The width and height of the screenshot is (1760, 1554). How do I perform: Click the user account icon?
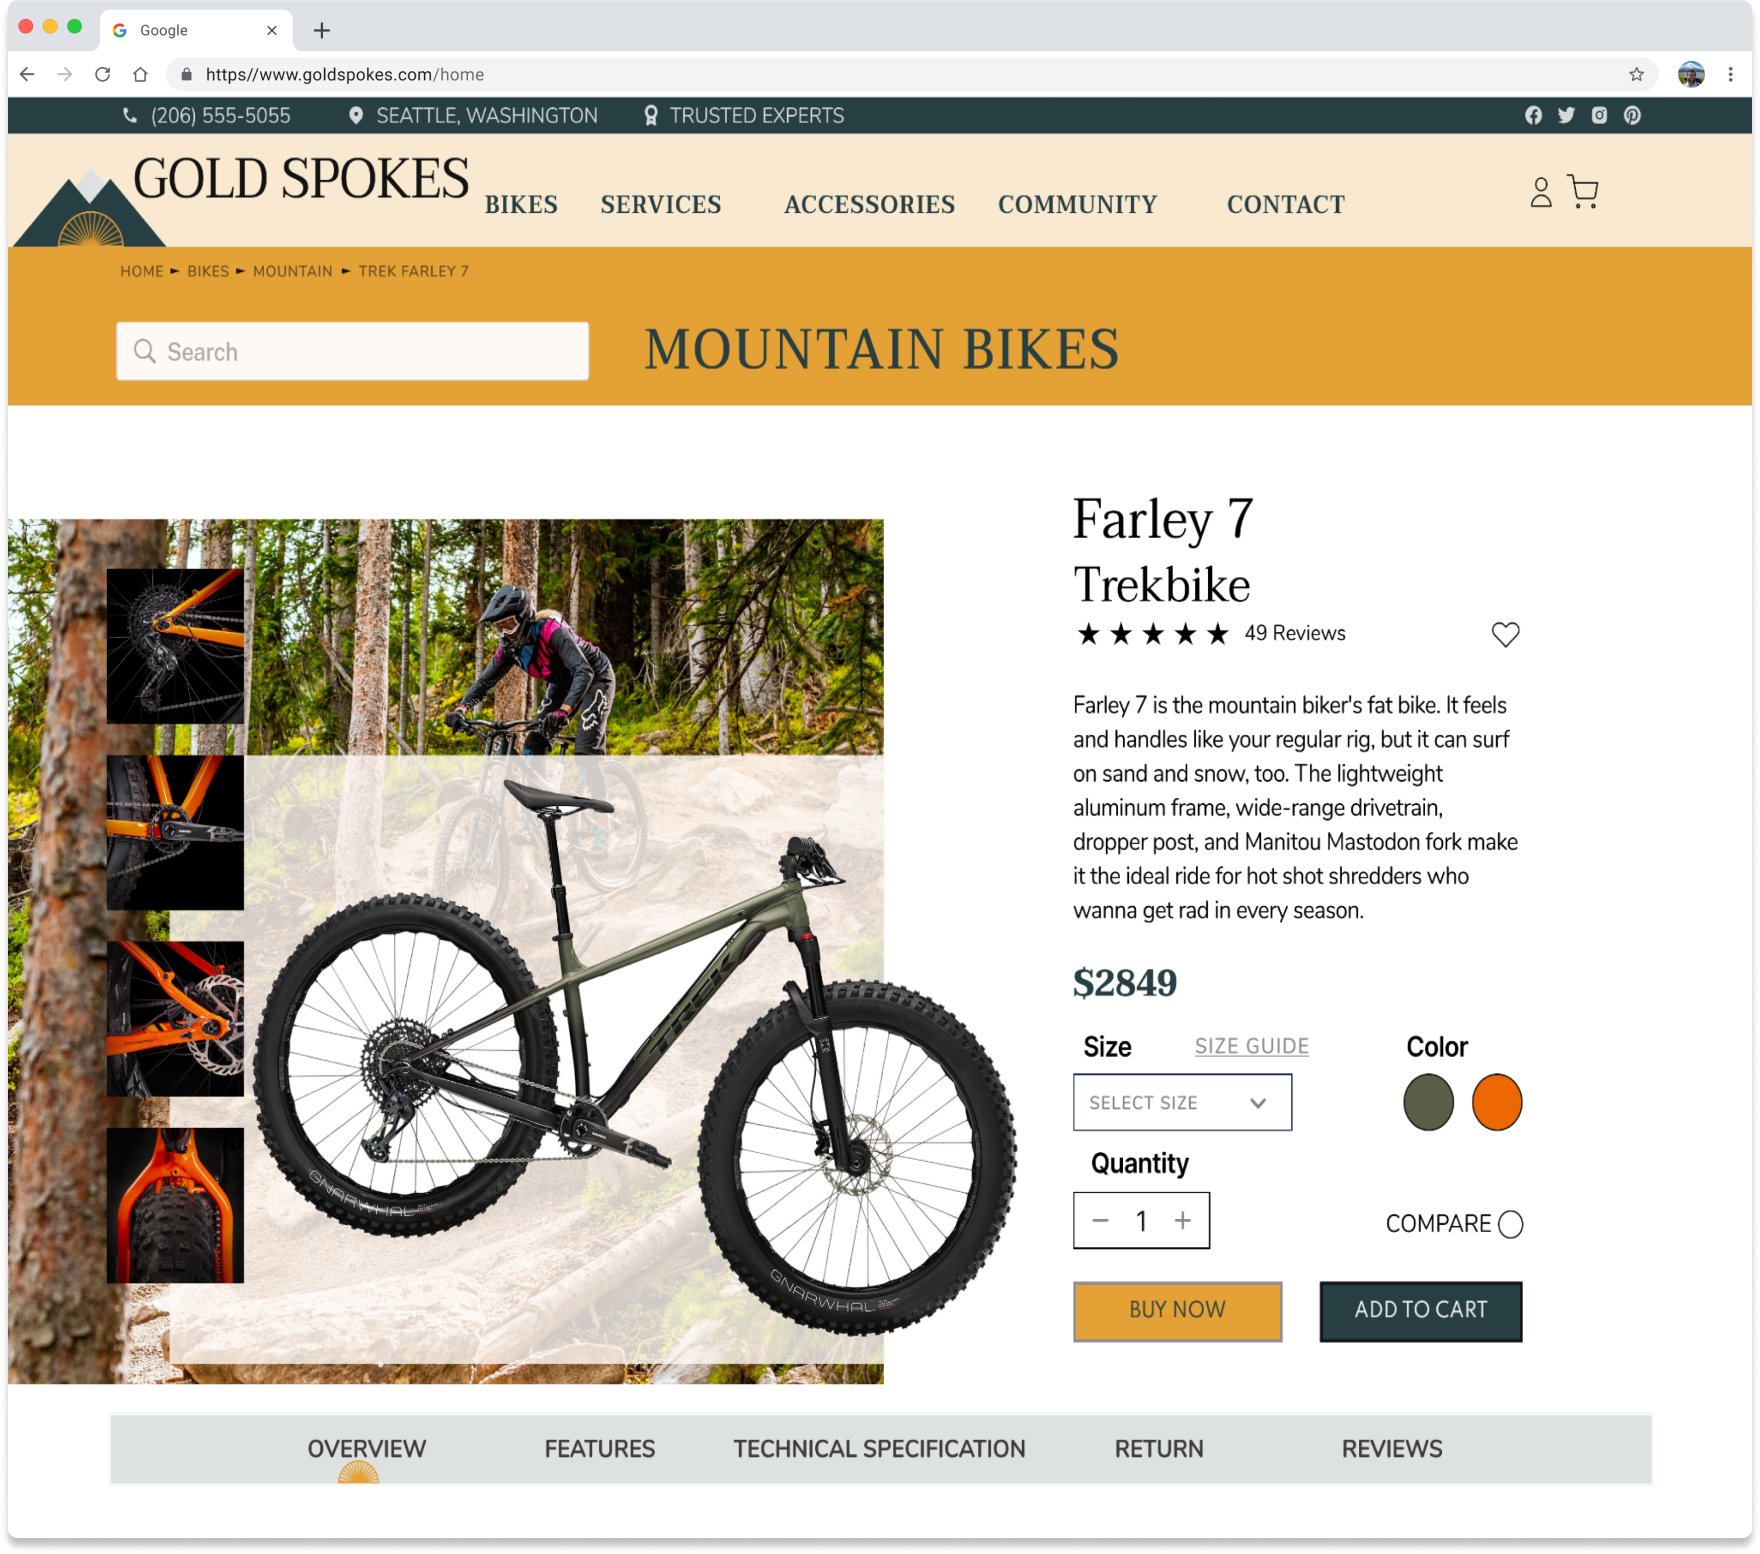tap(1541, 192)
